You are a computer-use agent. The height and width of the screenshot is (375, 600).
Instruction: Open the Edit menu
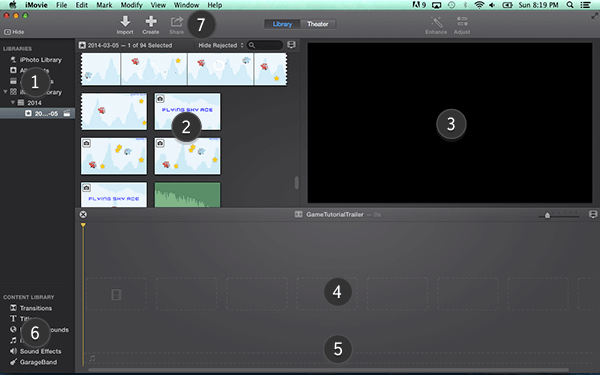point(82,5)
